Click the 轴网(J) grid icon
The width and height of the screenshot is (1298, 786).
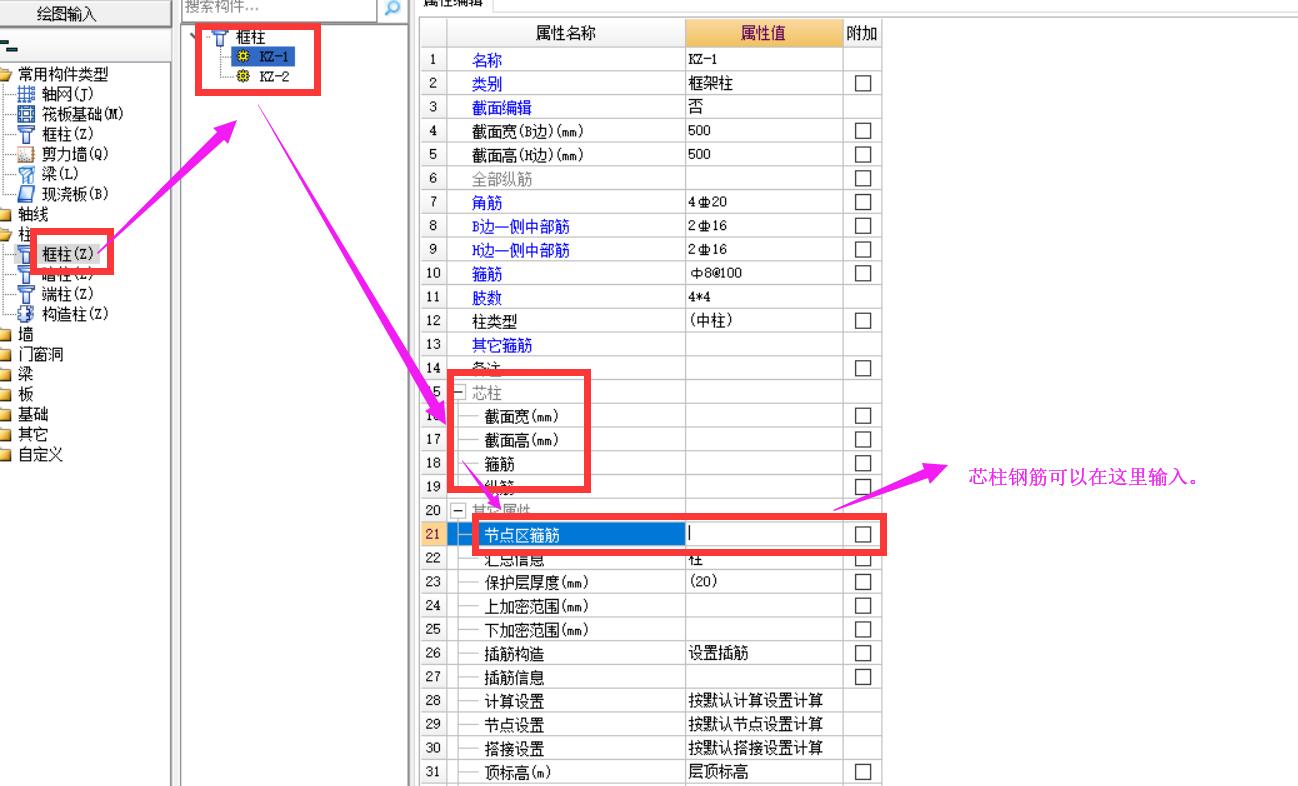[x=26, y=94]
